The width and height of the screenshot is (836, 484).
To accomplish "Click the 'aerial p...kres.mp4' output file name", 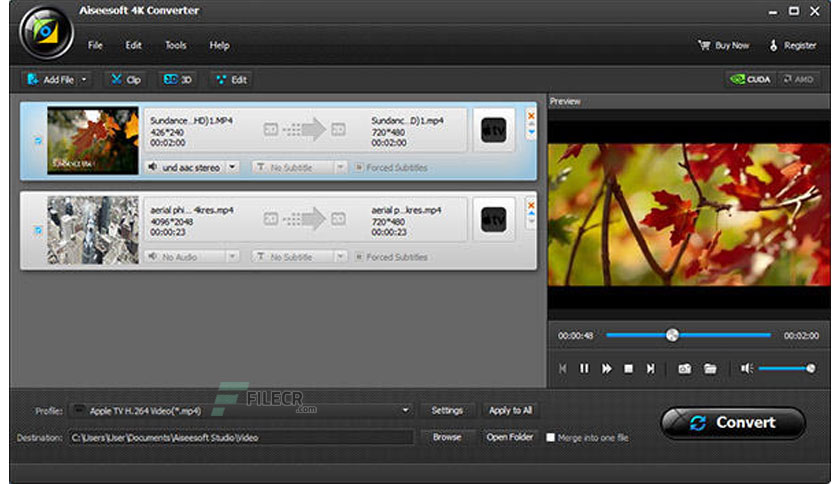I will tap(406, 210).
